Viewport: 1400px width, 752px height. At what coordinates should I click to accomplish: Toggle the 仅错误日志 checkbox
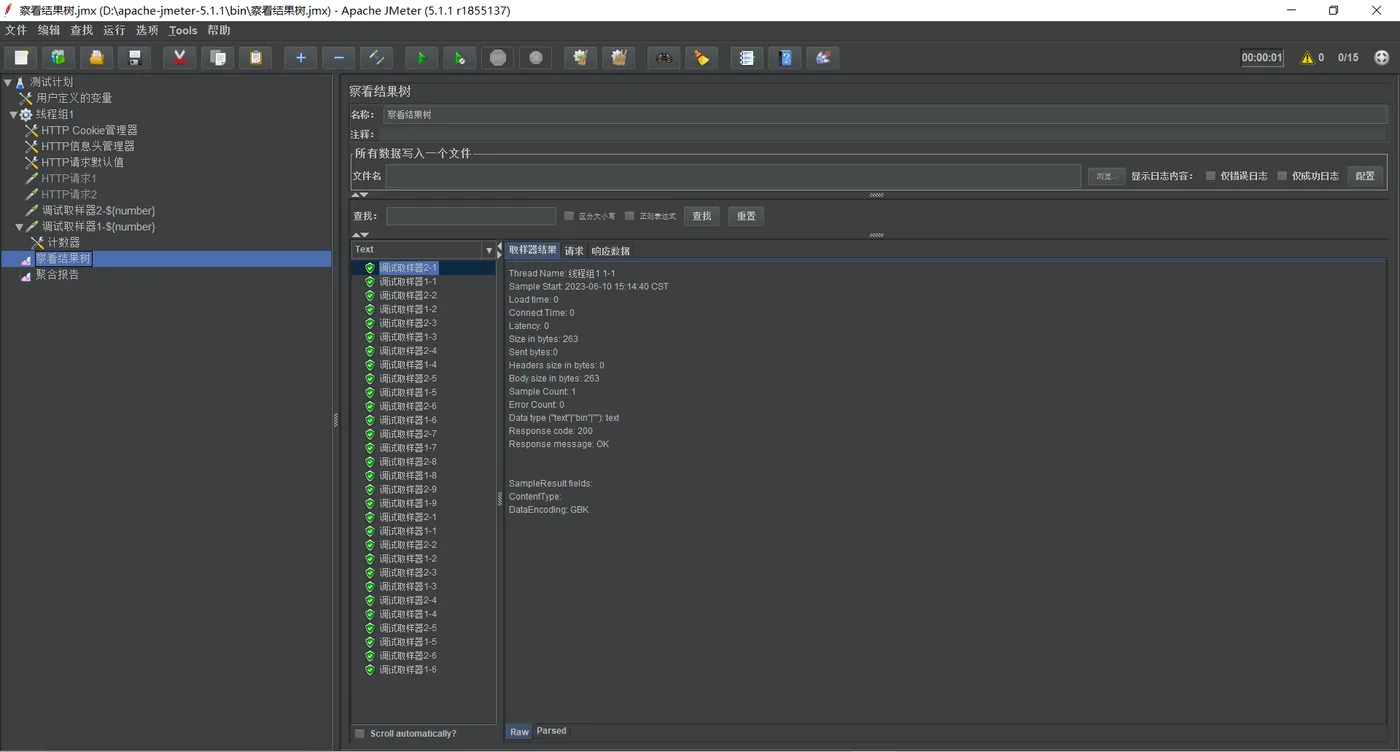coord(1211,176)
